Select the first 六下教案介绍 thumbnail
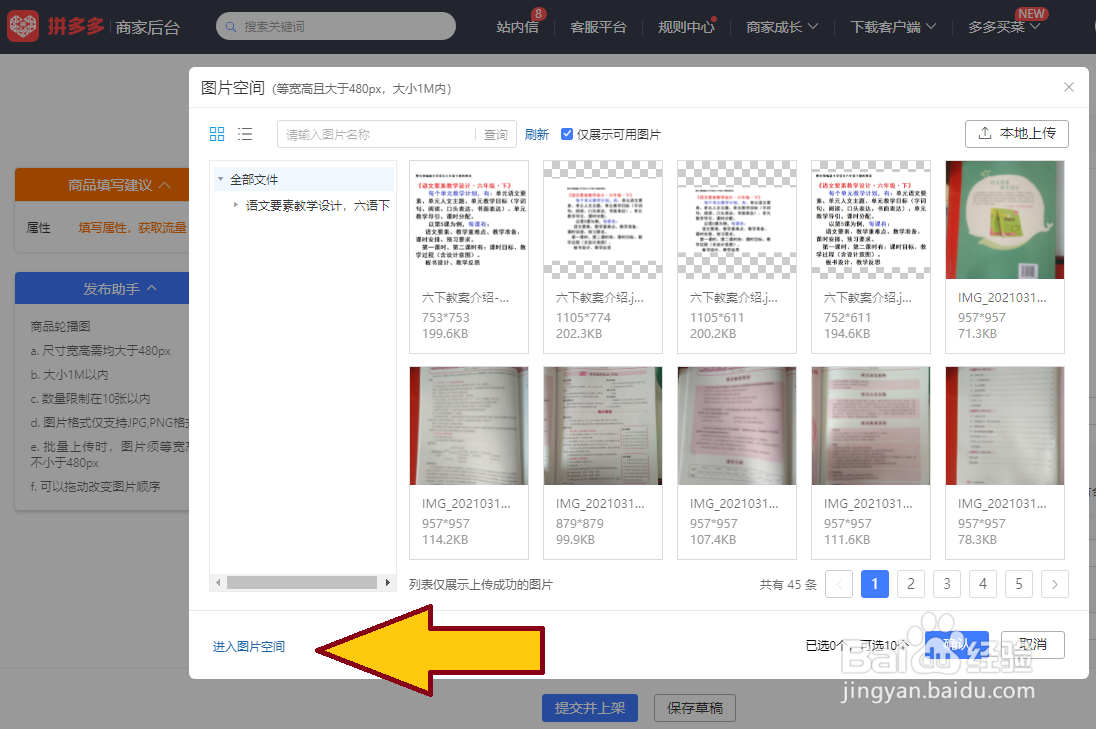The image size is (1096, 729). [468, 220]
